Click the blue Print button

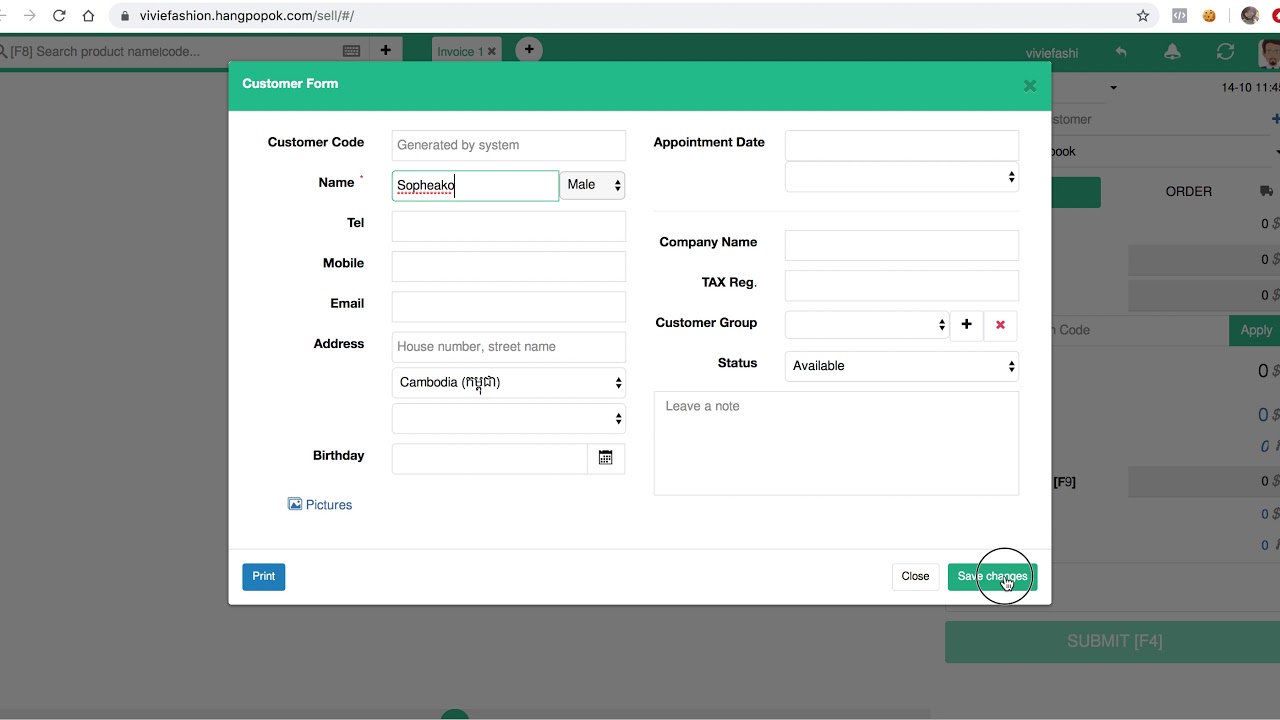(264, 576)
